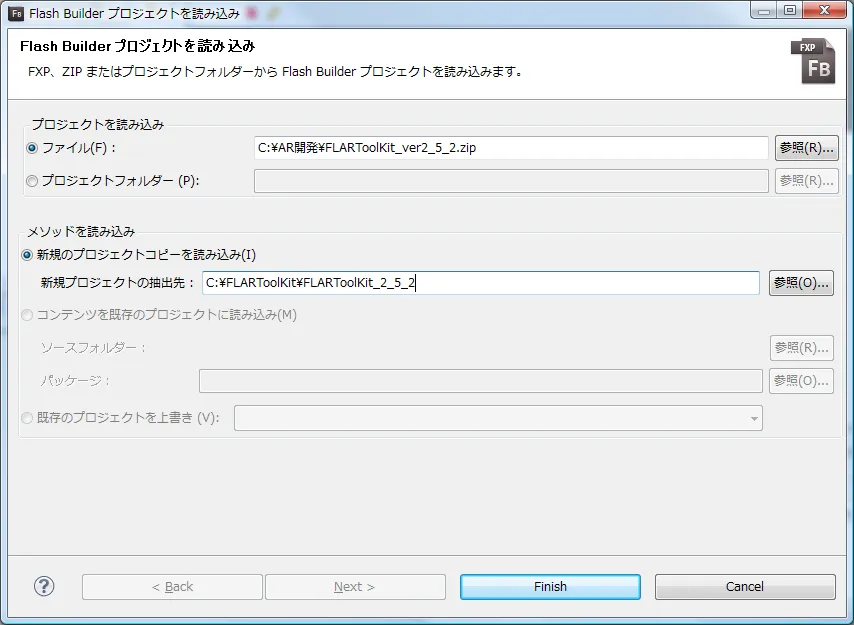Click the < Back button
This screenshot has width=854, height=625.
(172, 587)
